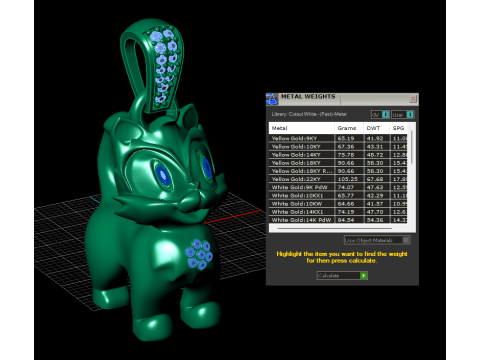480x360 pixels.
Task: Click the vertical scrollbar of metals table
Action: (x=412, y=147)
